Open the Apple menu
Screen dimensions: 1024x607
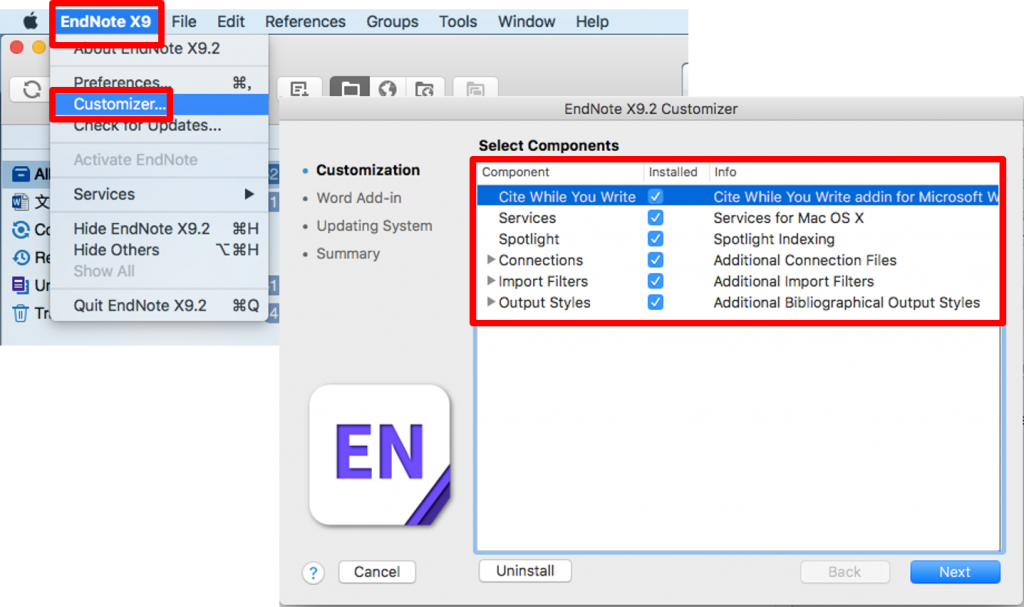pyautogui.click(x=30, y=22)
